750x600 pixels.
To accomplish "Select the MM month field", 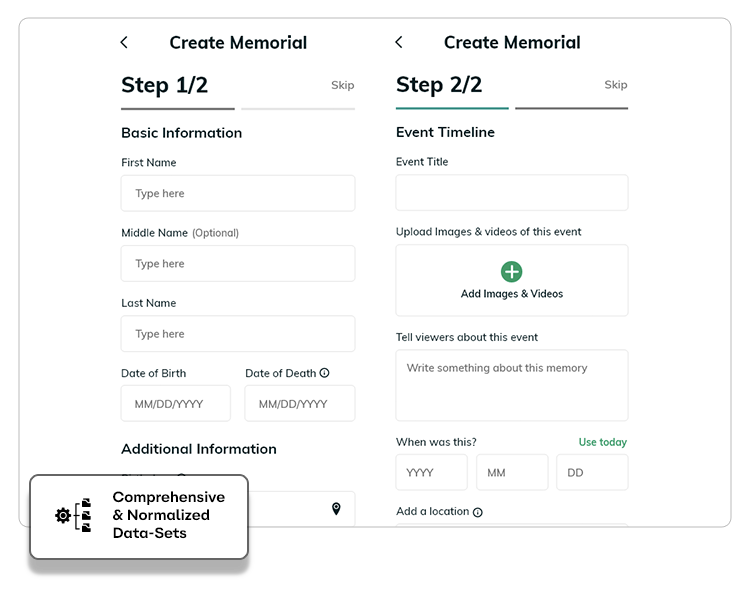I will pyautogui.click(x=512, y=472).
